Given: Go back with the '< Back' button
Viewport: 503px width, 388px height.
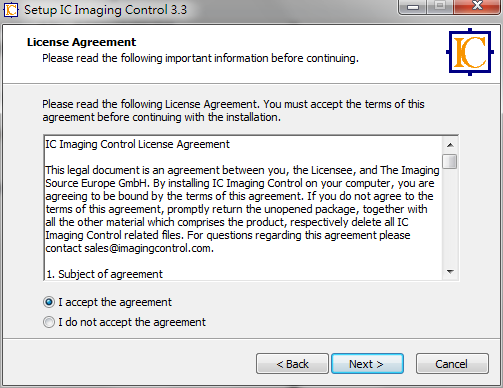Looking at the screenshot, I should tap(292, 364).
